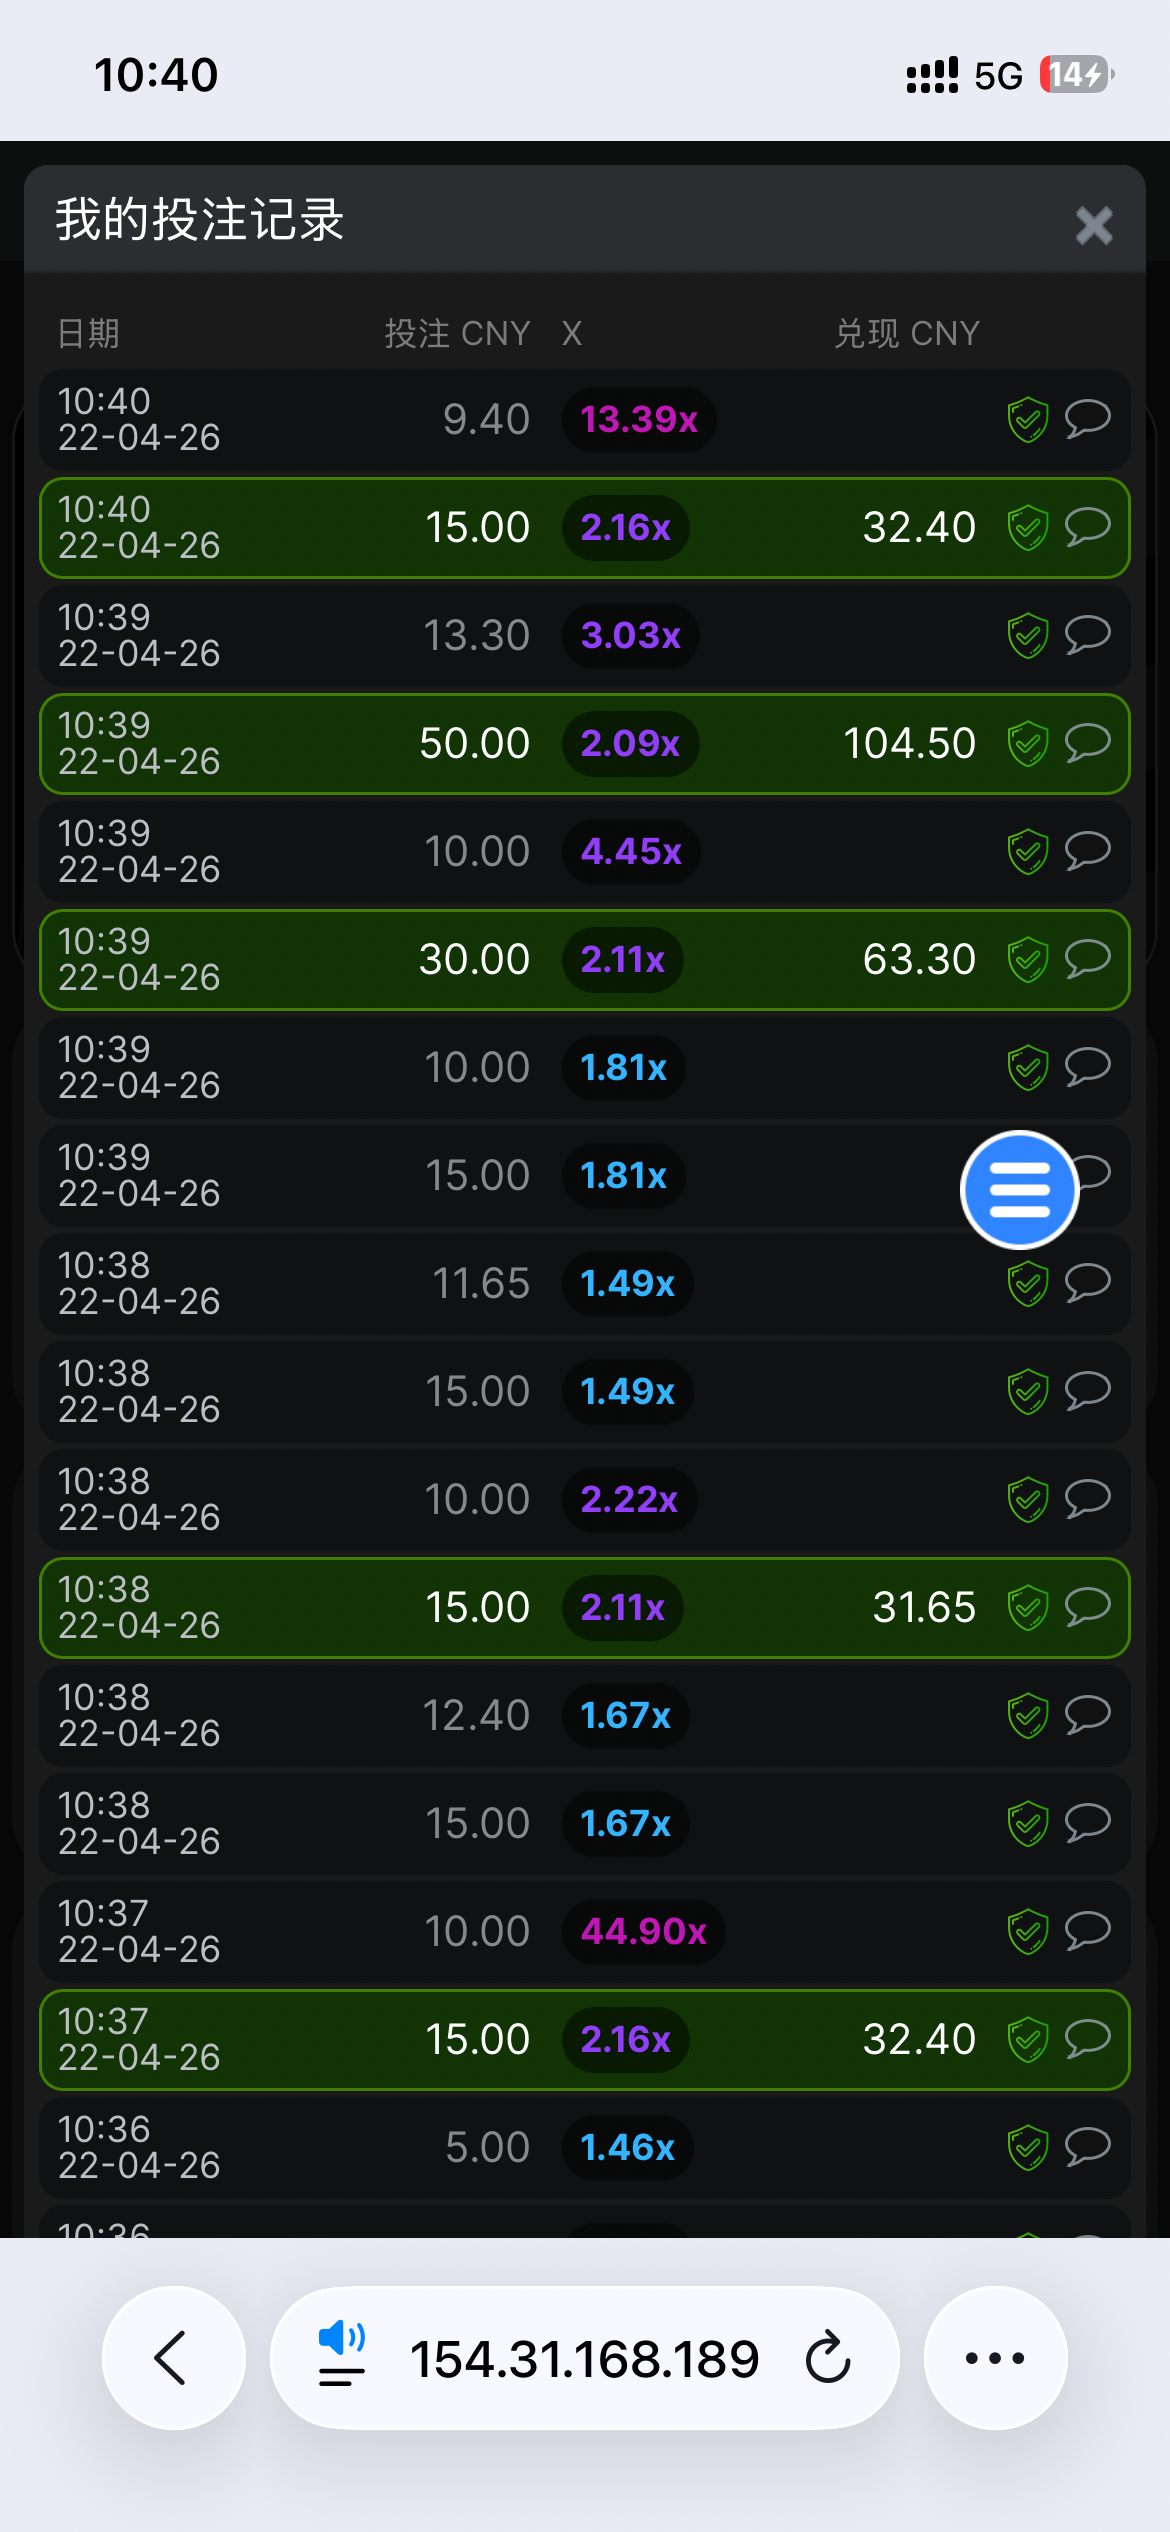Tap the 44.90x multiplier badge
This screenshot has width=1170, height=2532.
(643, 1932)
